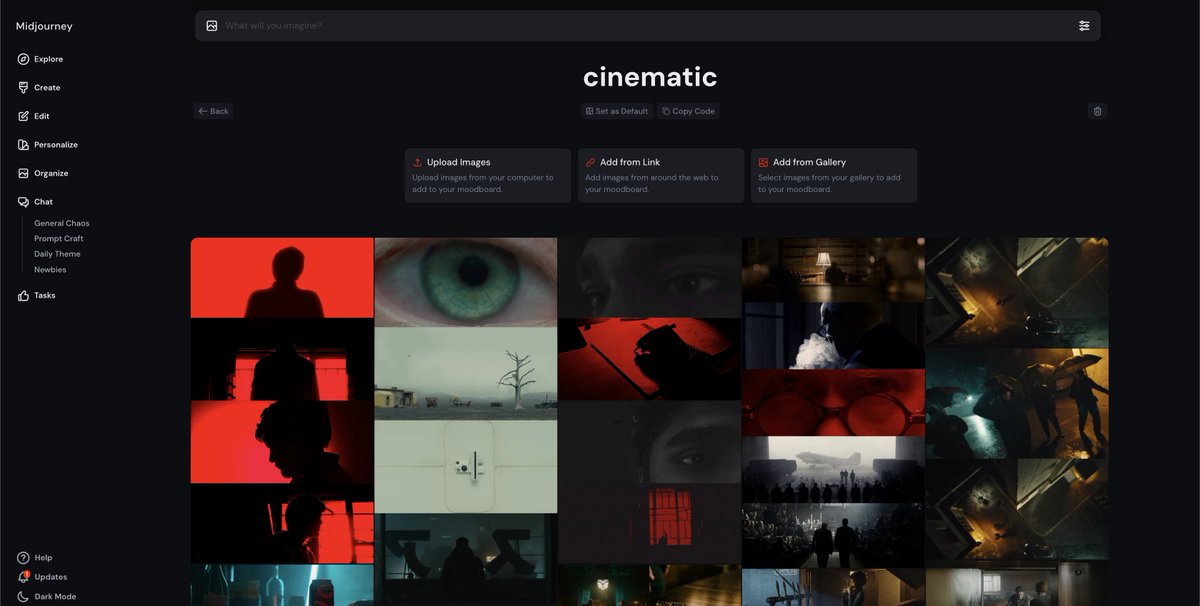The height and width of the screenshot is (606, 1200).
Task: Go Back to previous page
Action: [213, 111]
